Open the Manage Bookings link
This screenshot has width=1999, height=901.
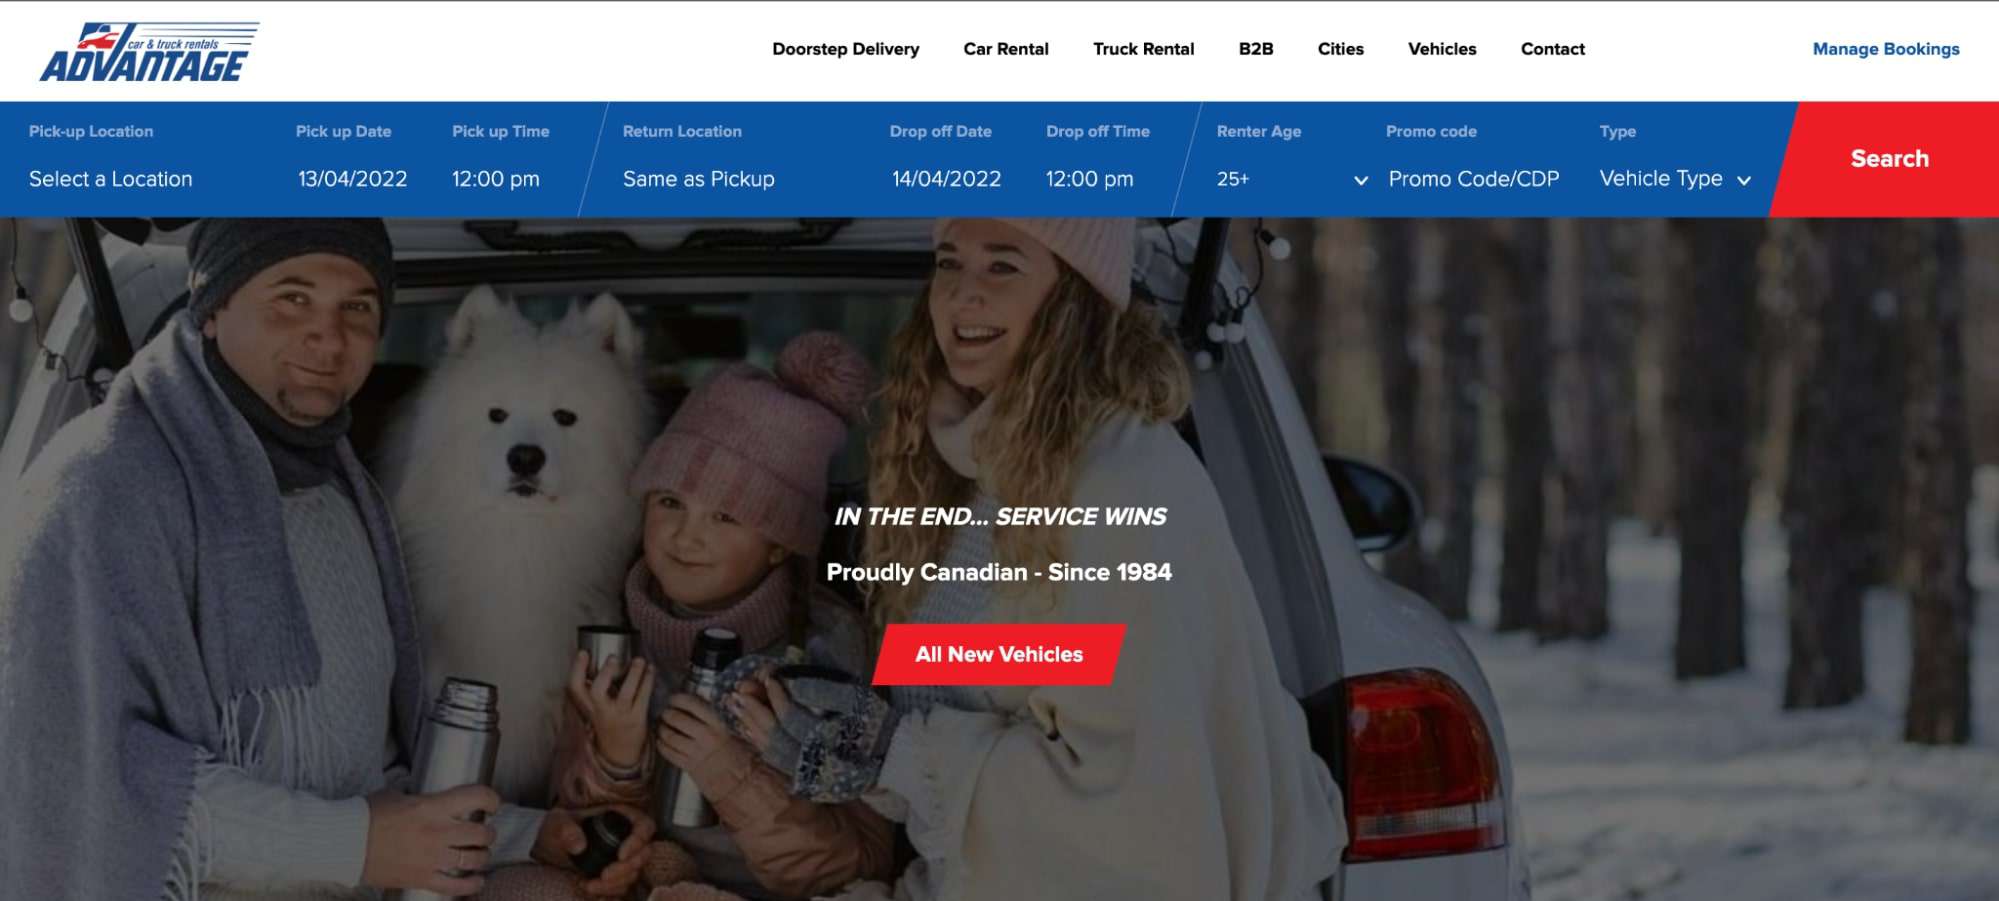1886,49
